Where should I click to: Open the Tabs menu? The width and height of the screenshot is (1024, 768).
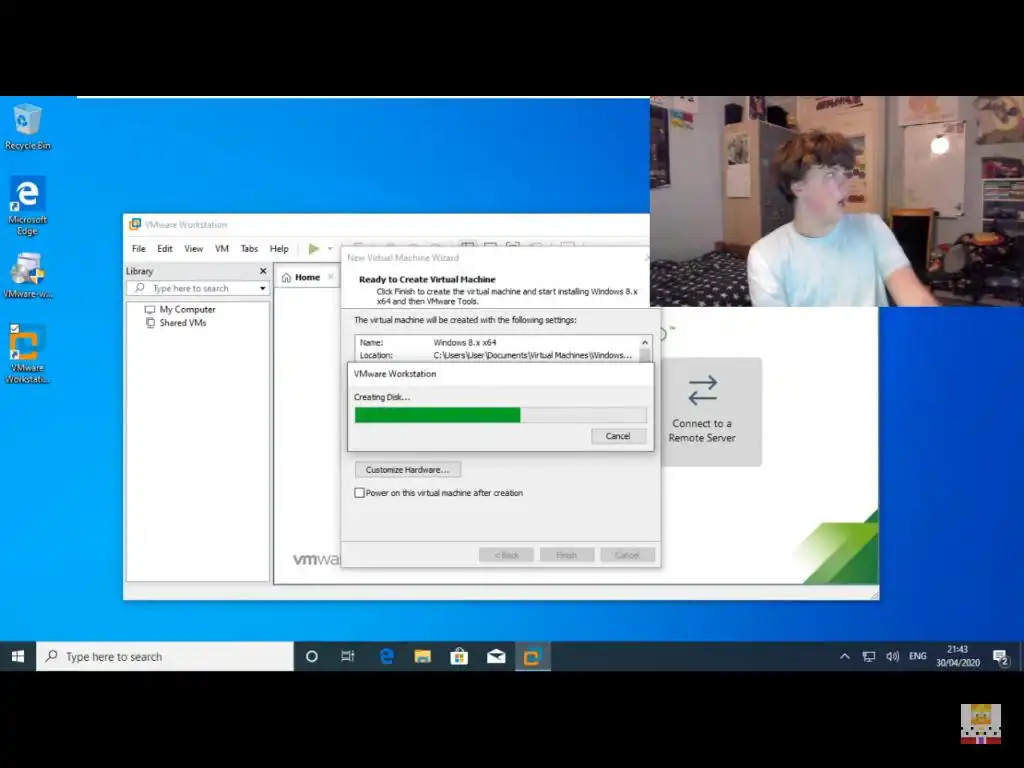click(249, 249)
